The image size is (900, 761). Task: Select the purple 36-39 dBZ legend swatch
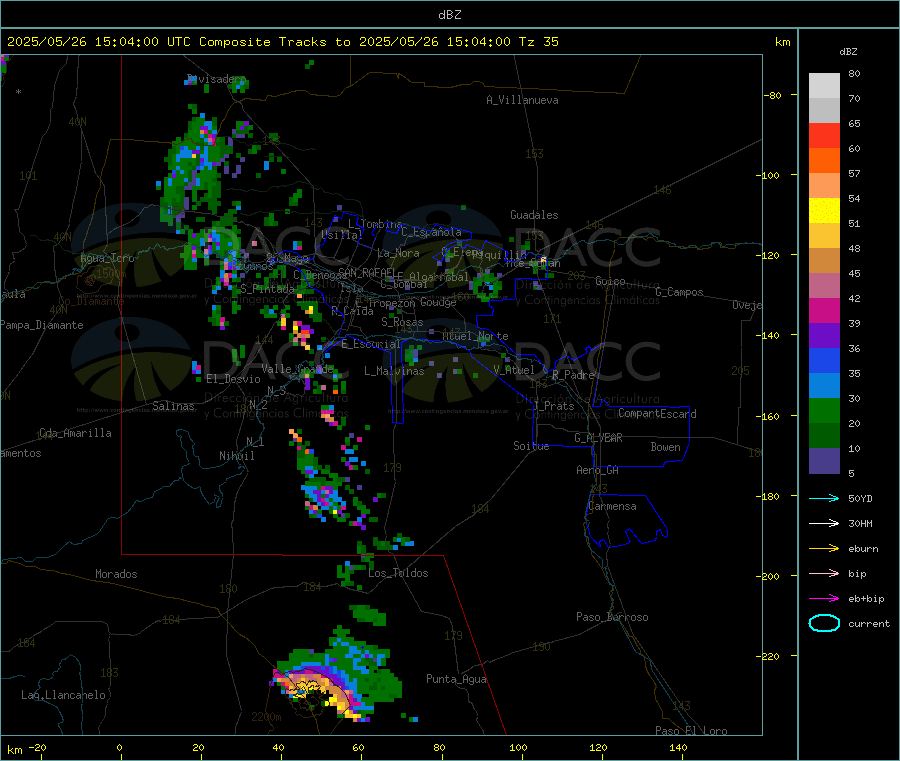(x=824, y=336)
